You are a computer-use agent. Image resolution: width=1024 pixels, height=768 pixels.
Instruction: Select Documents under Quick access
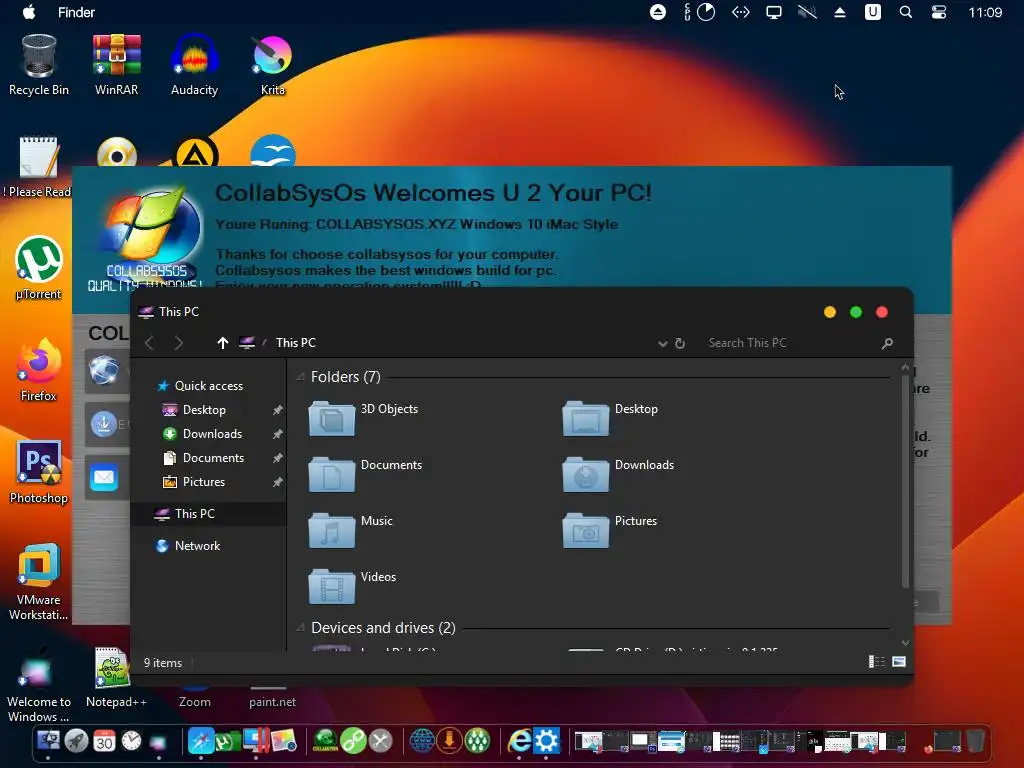pos(213,458)
